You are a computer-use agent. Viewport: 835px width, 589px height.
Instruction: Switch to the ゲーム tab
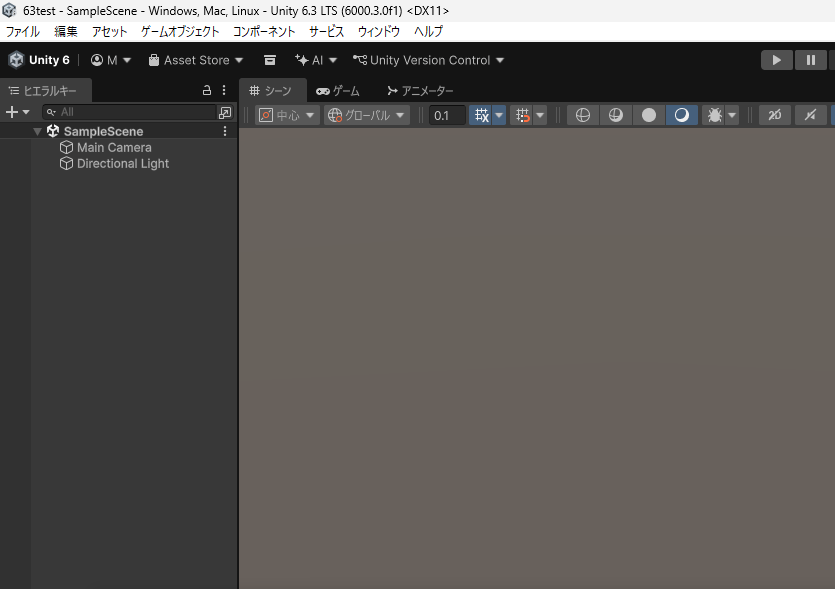[338, 90]
